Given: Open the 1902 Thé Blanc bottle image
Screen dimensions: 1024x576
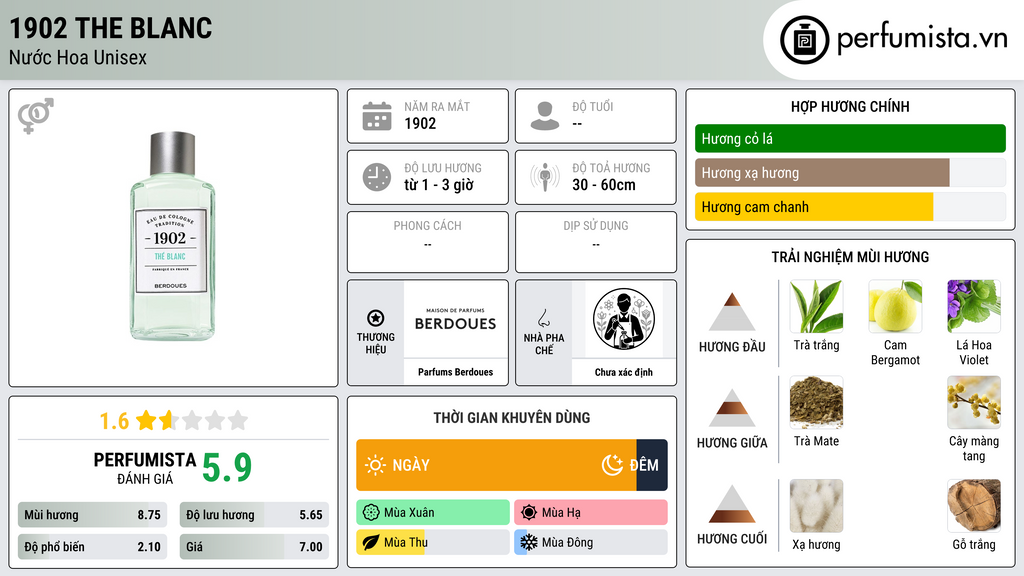Looking at the screenshot, I should click(x=172, y=236).
